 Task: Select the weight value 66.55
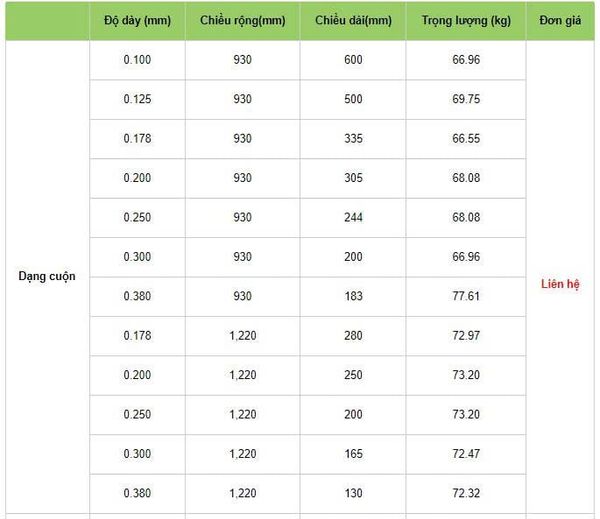click(x=465, y=139)
